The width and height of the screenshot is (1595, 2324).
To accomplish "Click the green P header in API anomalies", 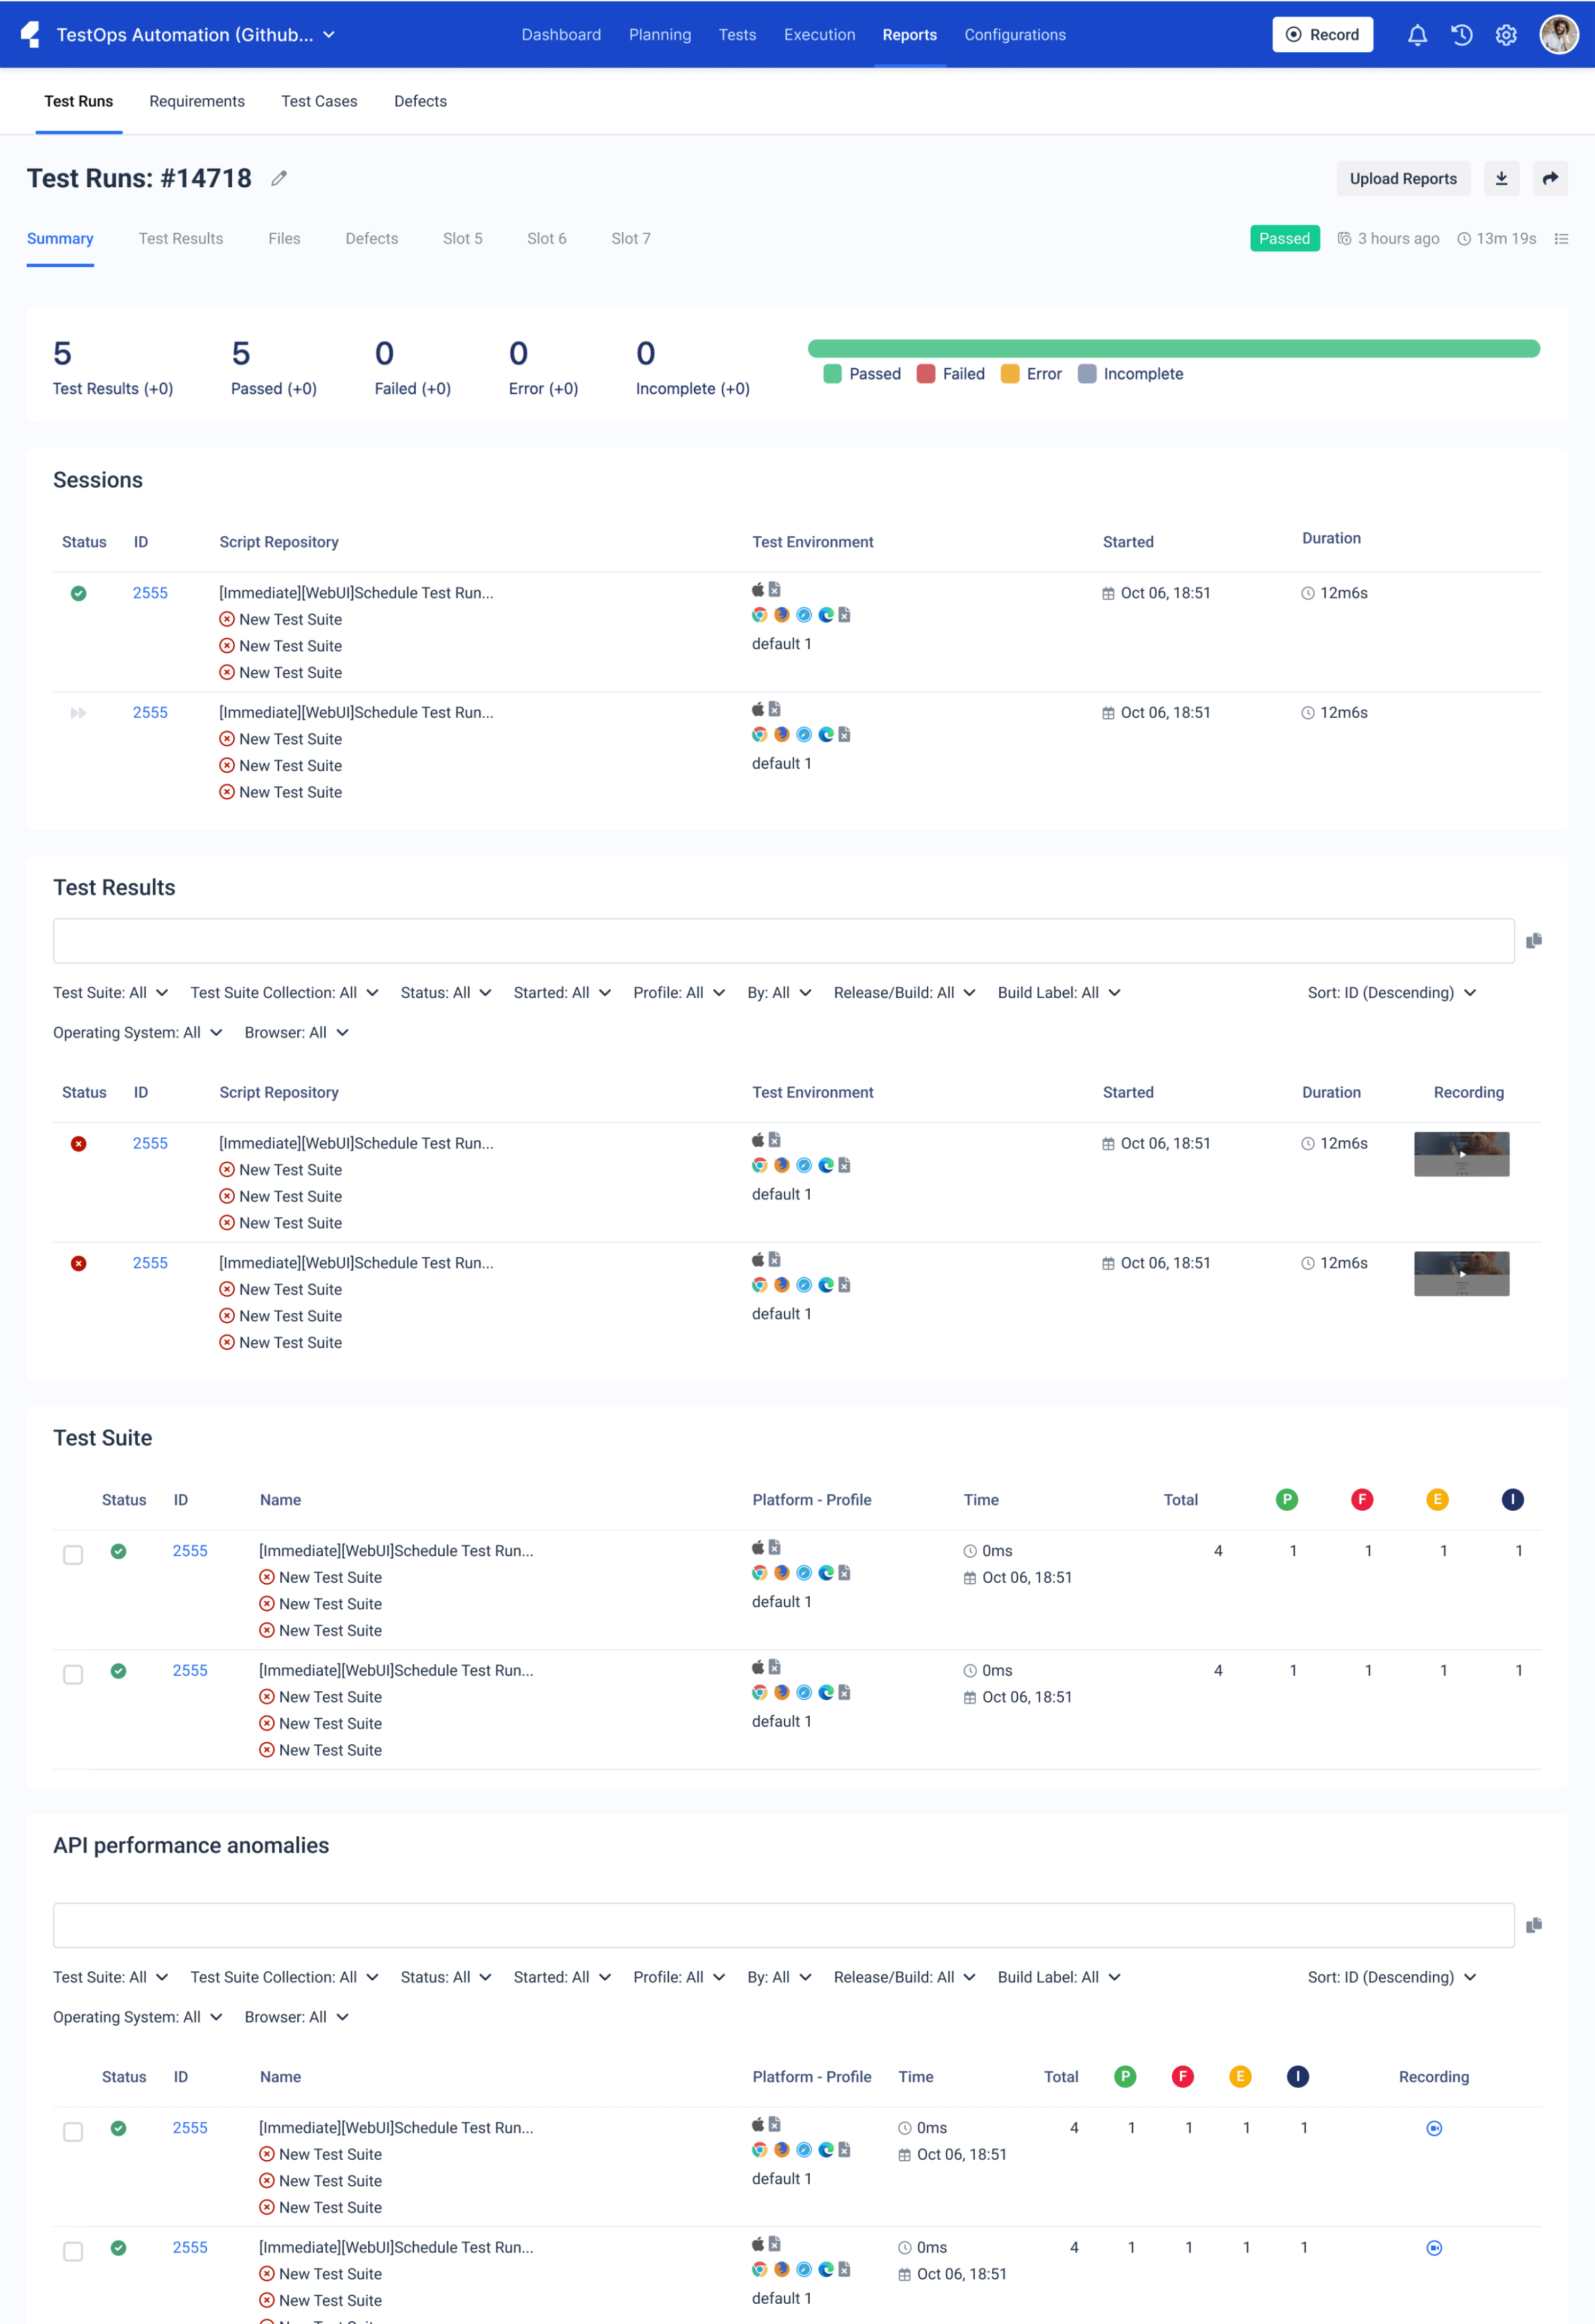I will tap(1125, 2077).
